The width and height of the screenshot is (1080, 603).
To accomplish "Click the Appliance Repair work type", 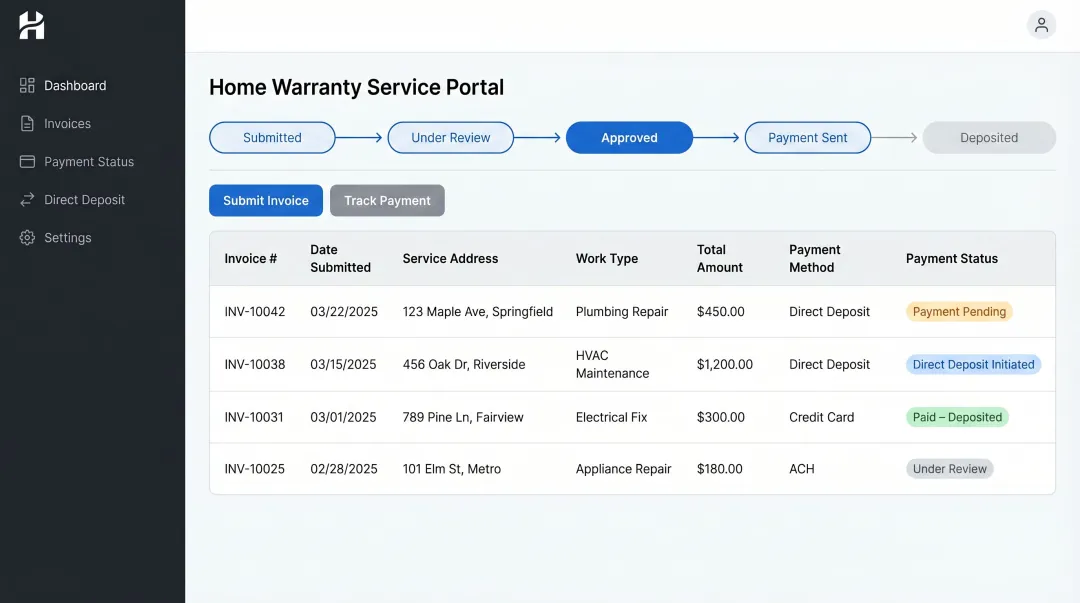I will (x=623, y=469).
